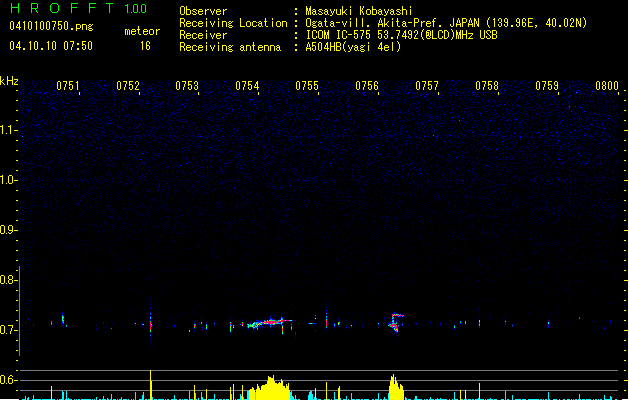This screenshot has height=400, width=629.
Task: Click the Observer label
Action: (203, 11)
